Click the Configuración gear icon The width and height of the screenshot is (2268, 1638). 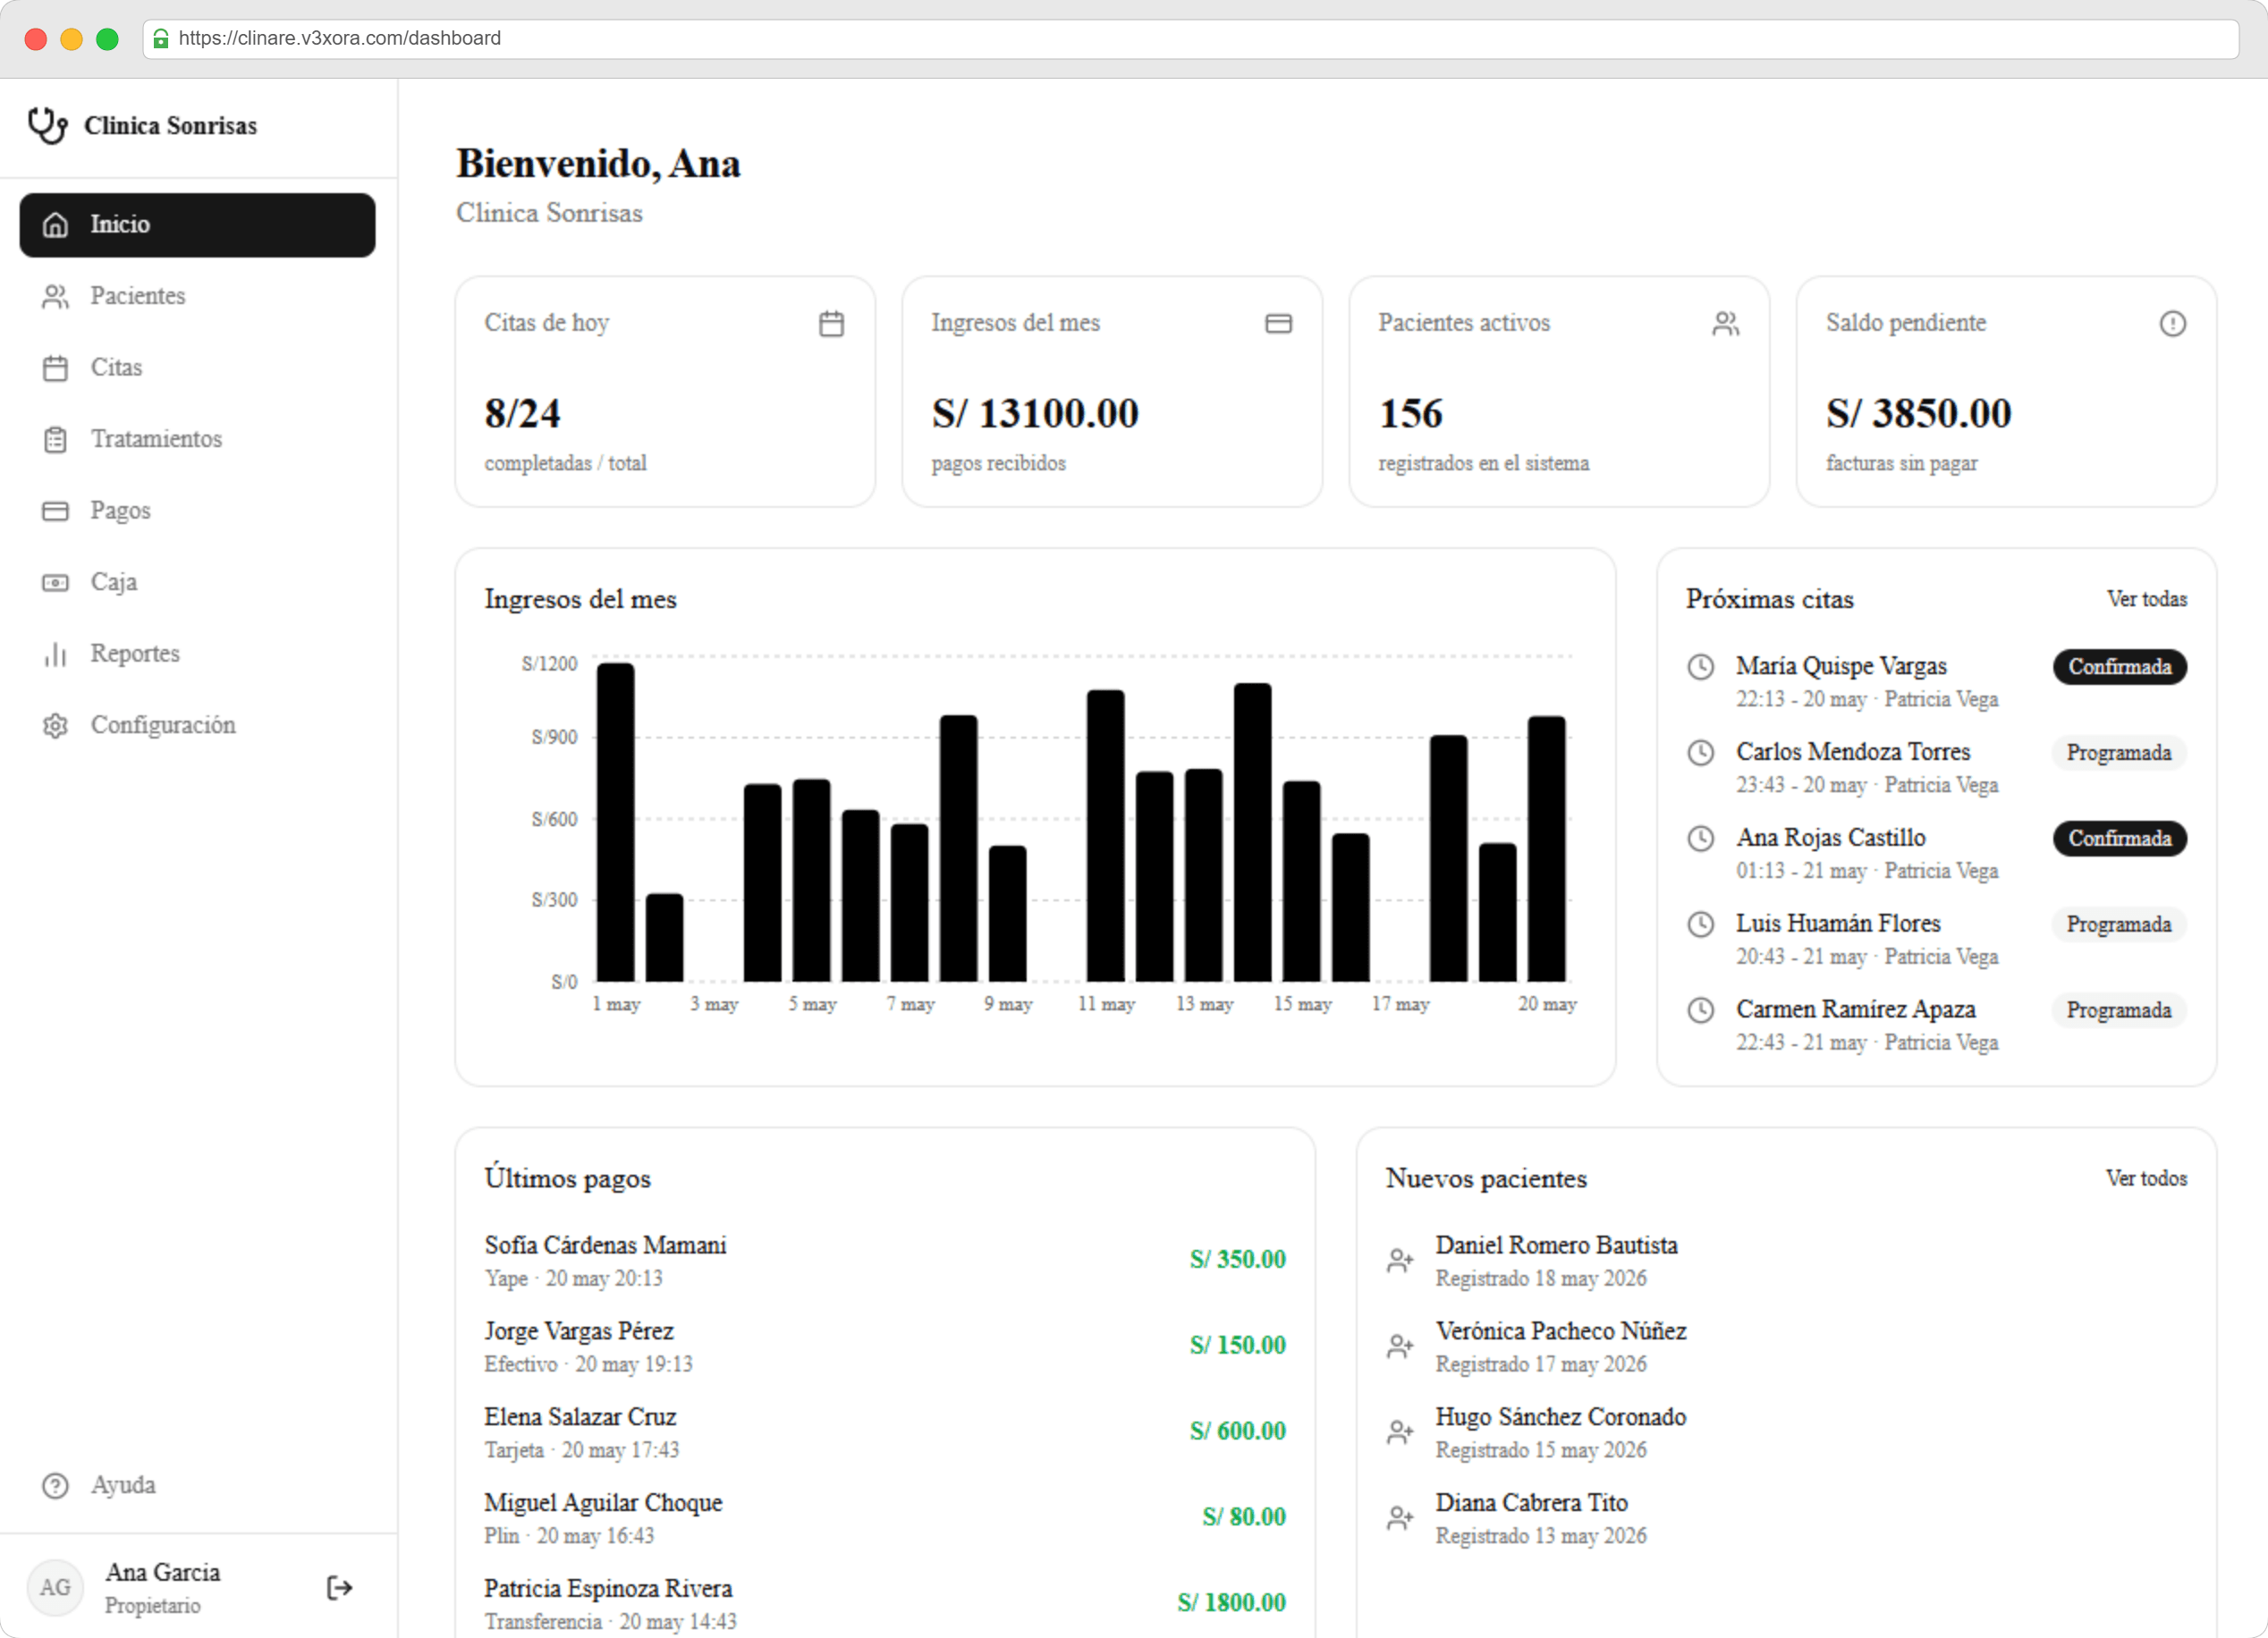(55, 726)
